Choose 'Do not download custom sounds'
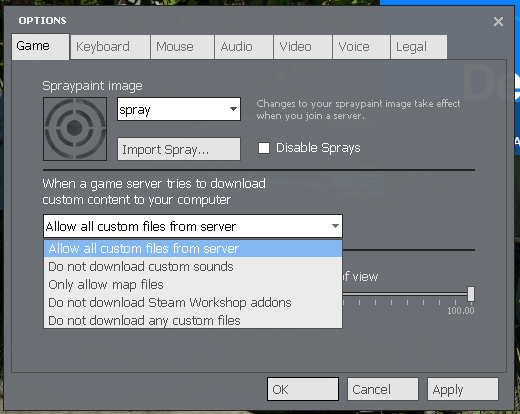The height and width of the screenshot is (414, 520). click(x=193, y=267)
